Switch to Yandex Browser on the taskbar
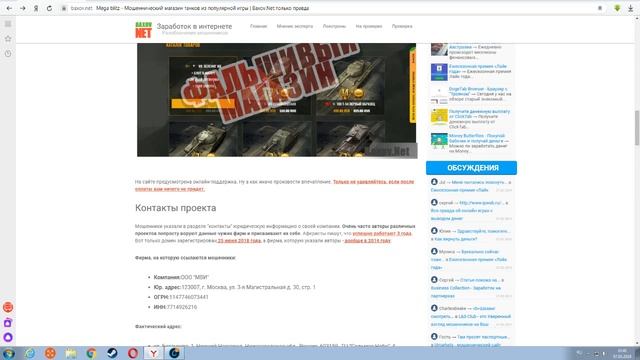Viewport: 640px width, 360px height. (x=153, y=353)
